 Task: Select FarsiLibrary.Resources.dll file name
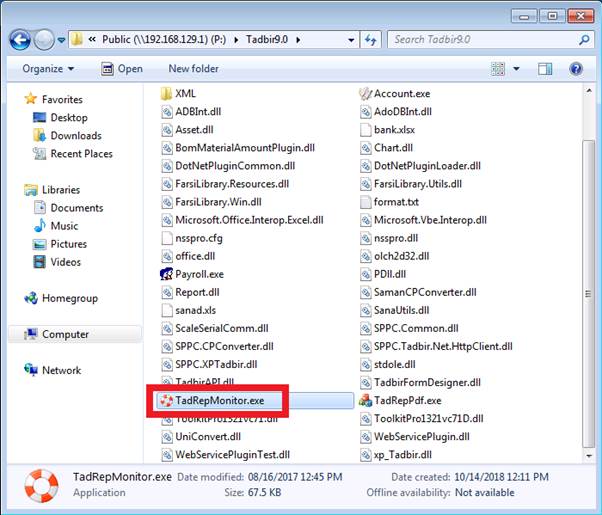coord(232,184)
